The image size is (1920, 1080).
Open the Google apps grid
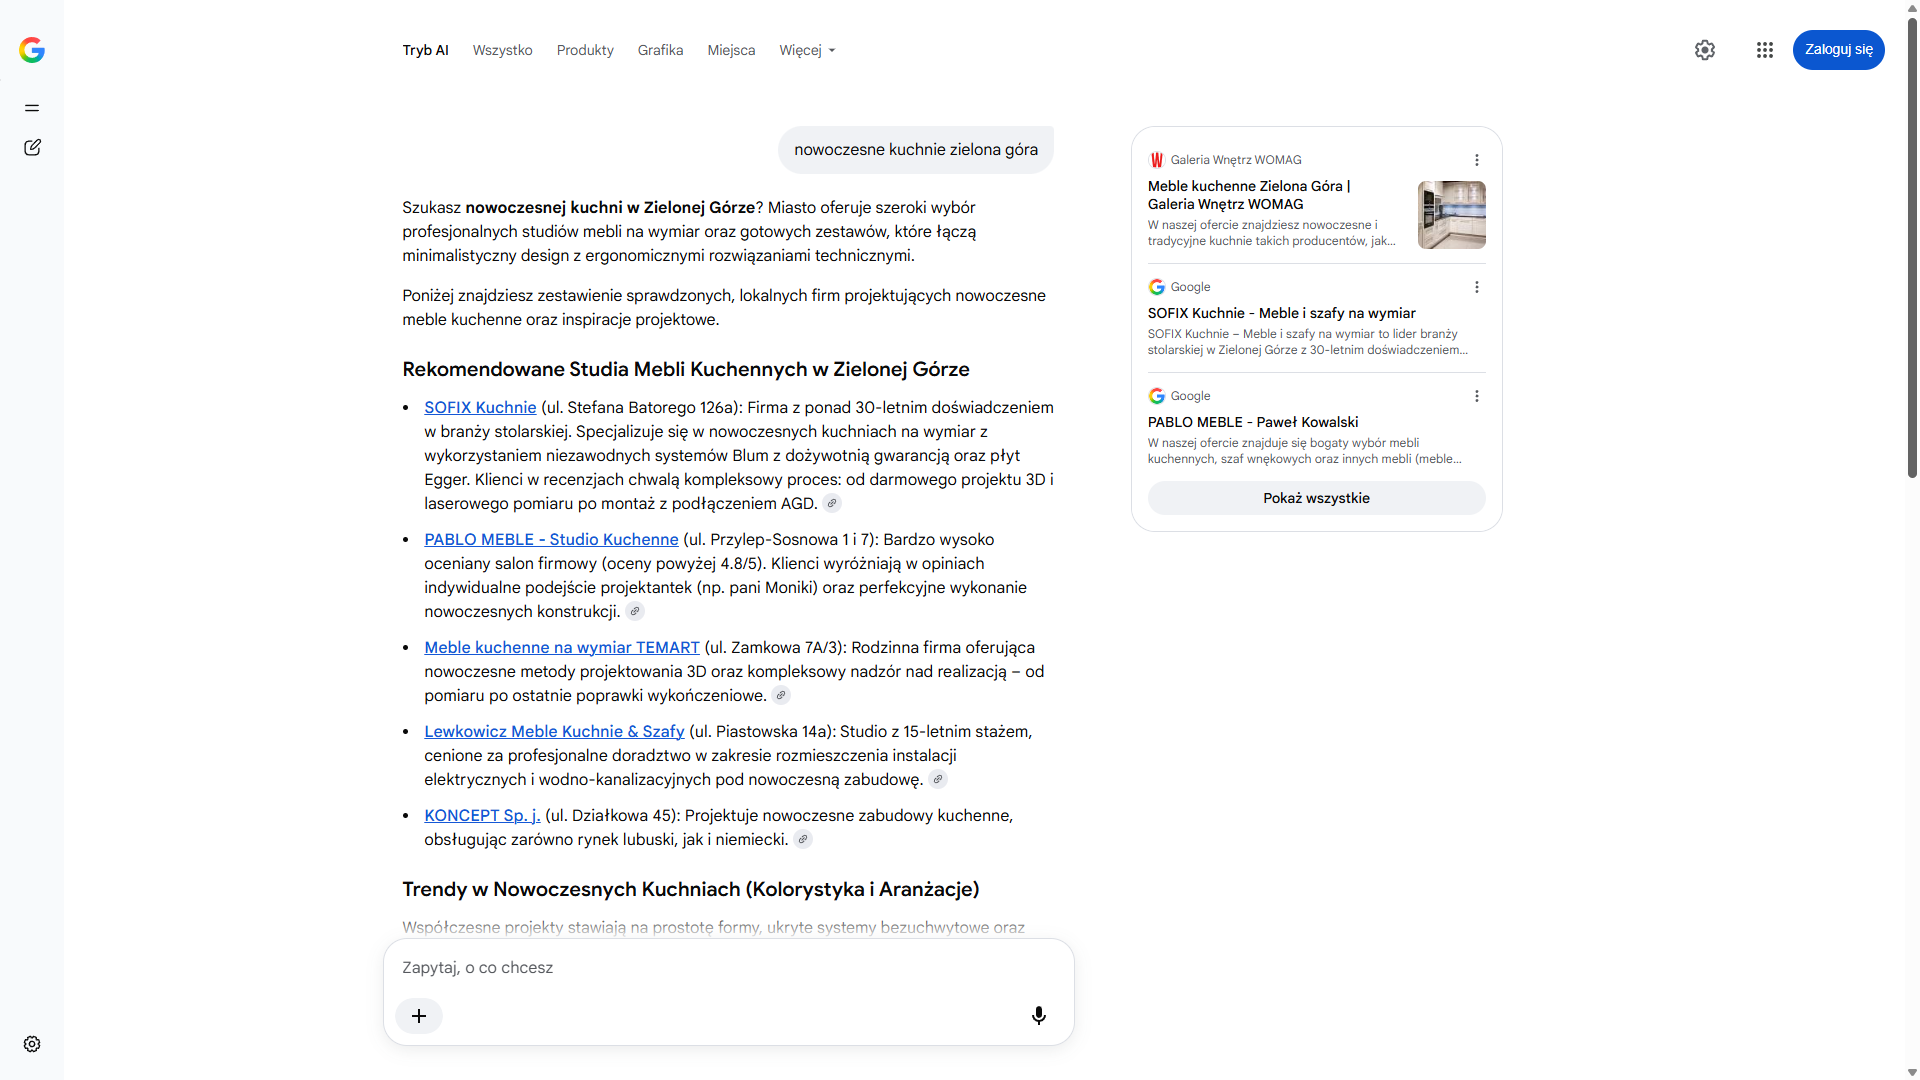coord(1765,50)
